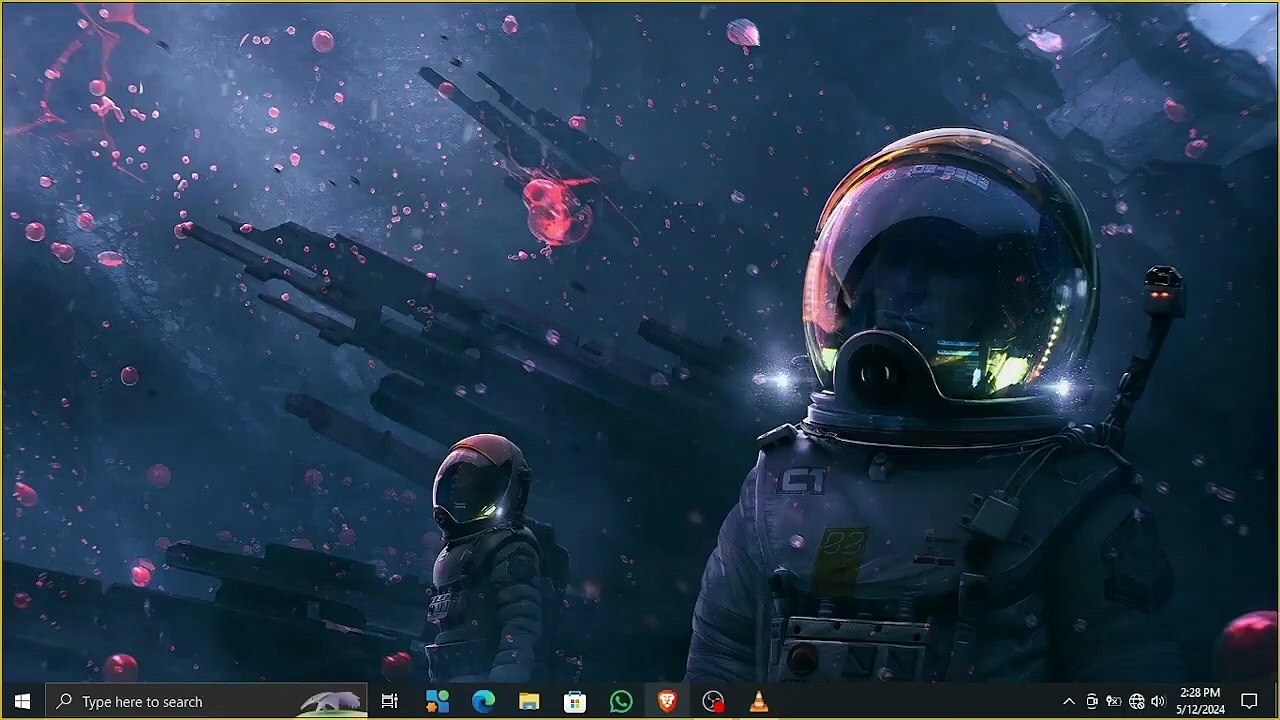Click the search highlights anteater image
Screen dimensions: 1280x720
332,702
